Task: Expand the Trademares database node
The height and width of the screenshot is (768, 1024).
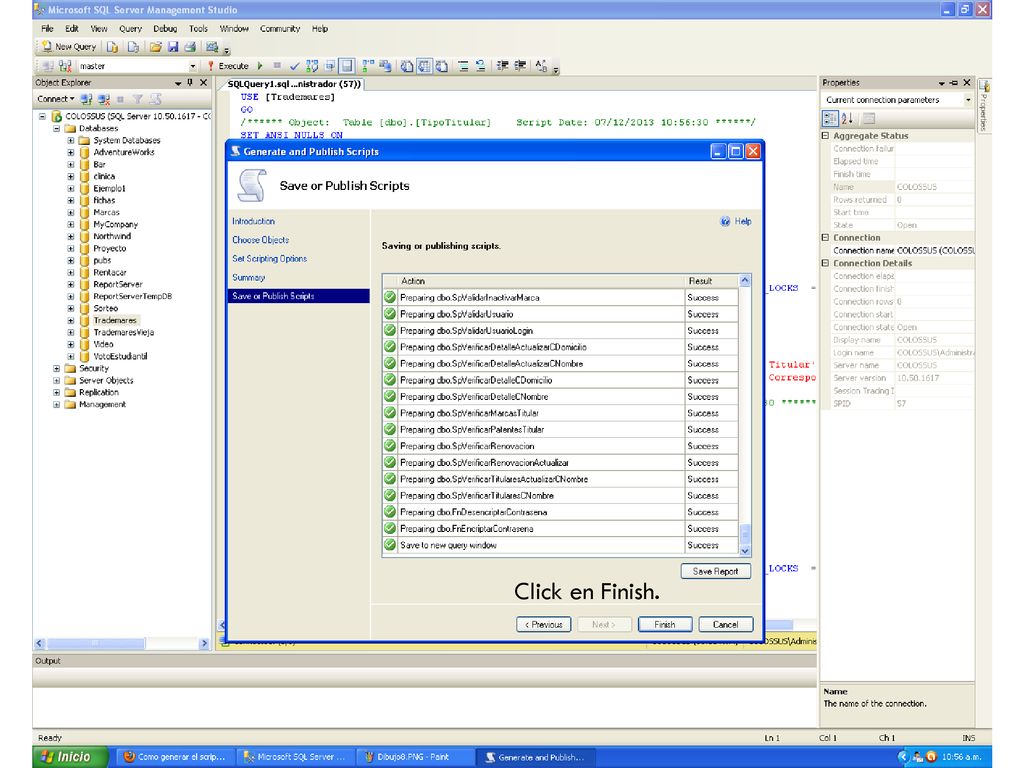Action: (71, 321)
